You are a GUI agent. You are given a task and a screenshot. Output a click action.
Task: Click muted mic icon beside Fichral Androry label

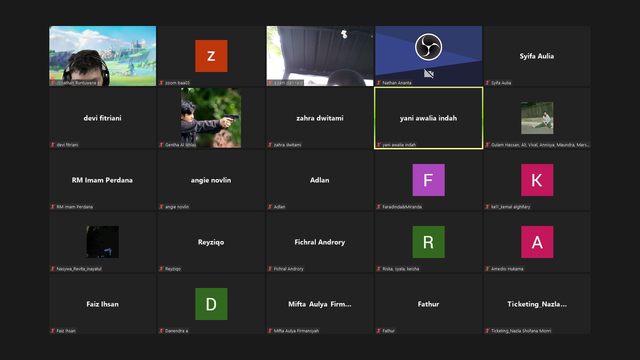coord(270,269)
